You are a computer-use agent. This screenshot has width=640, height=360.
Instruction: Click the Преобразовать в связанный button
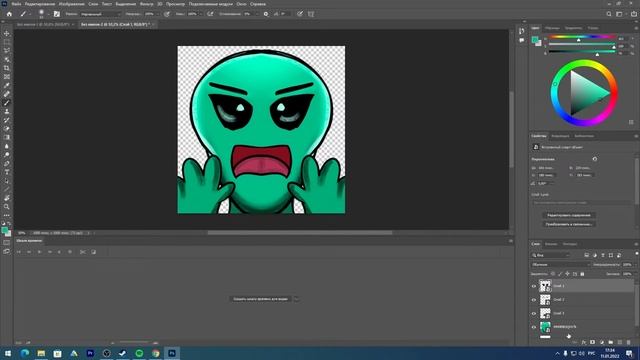pyautogui.click(x=569, y=224)
